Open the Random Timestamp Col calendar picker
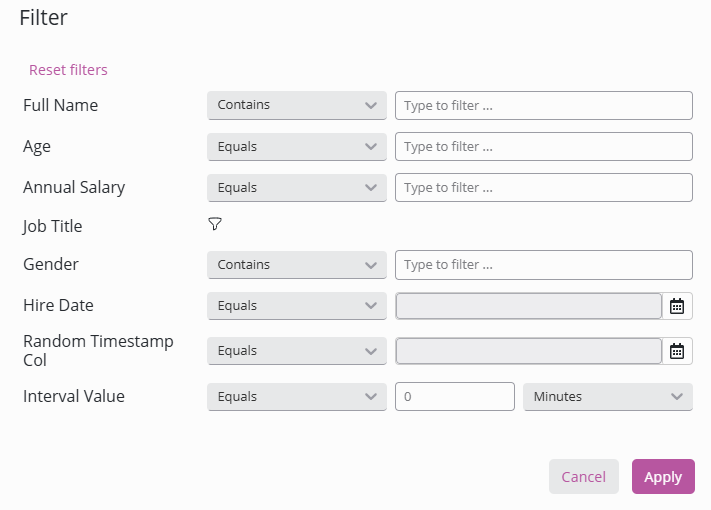This screenshot has height=510, width=711. click(677, 351)
